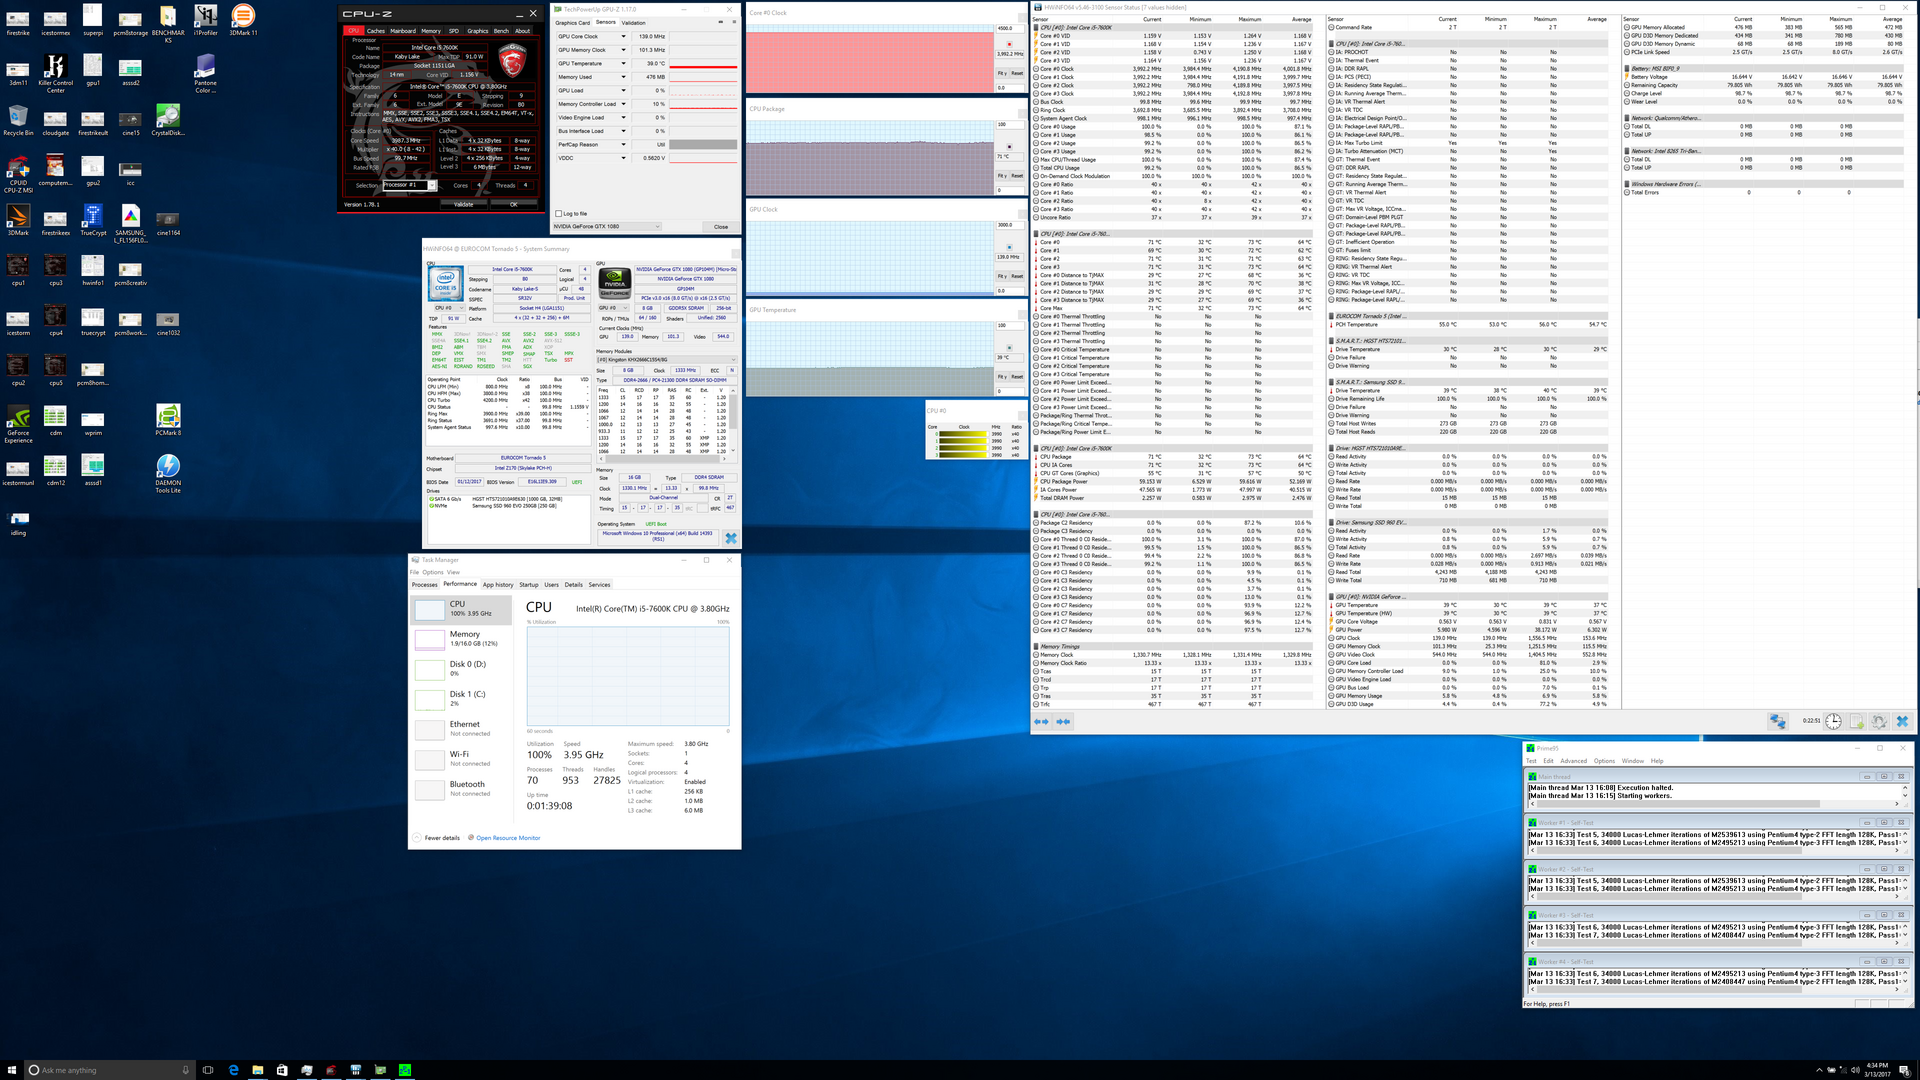
Task: Click Cortana Ask me anything search box
Action: 108,1070
